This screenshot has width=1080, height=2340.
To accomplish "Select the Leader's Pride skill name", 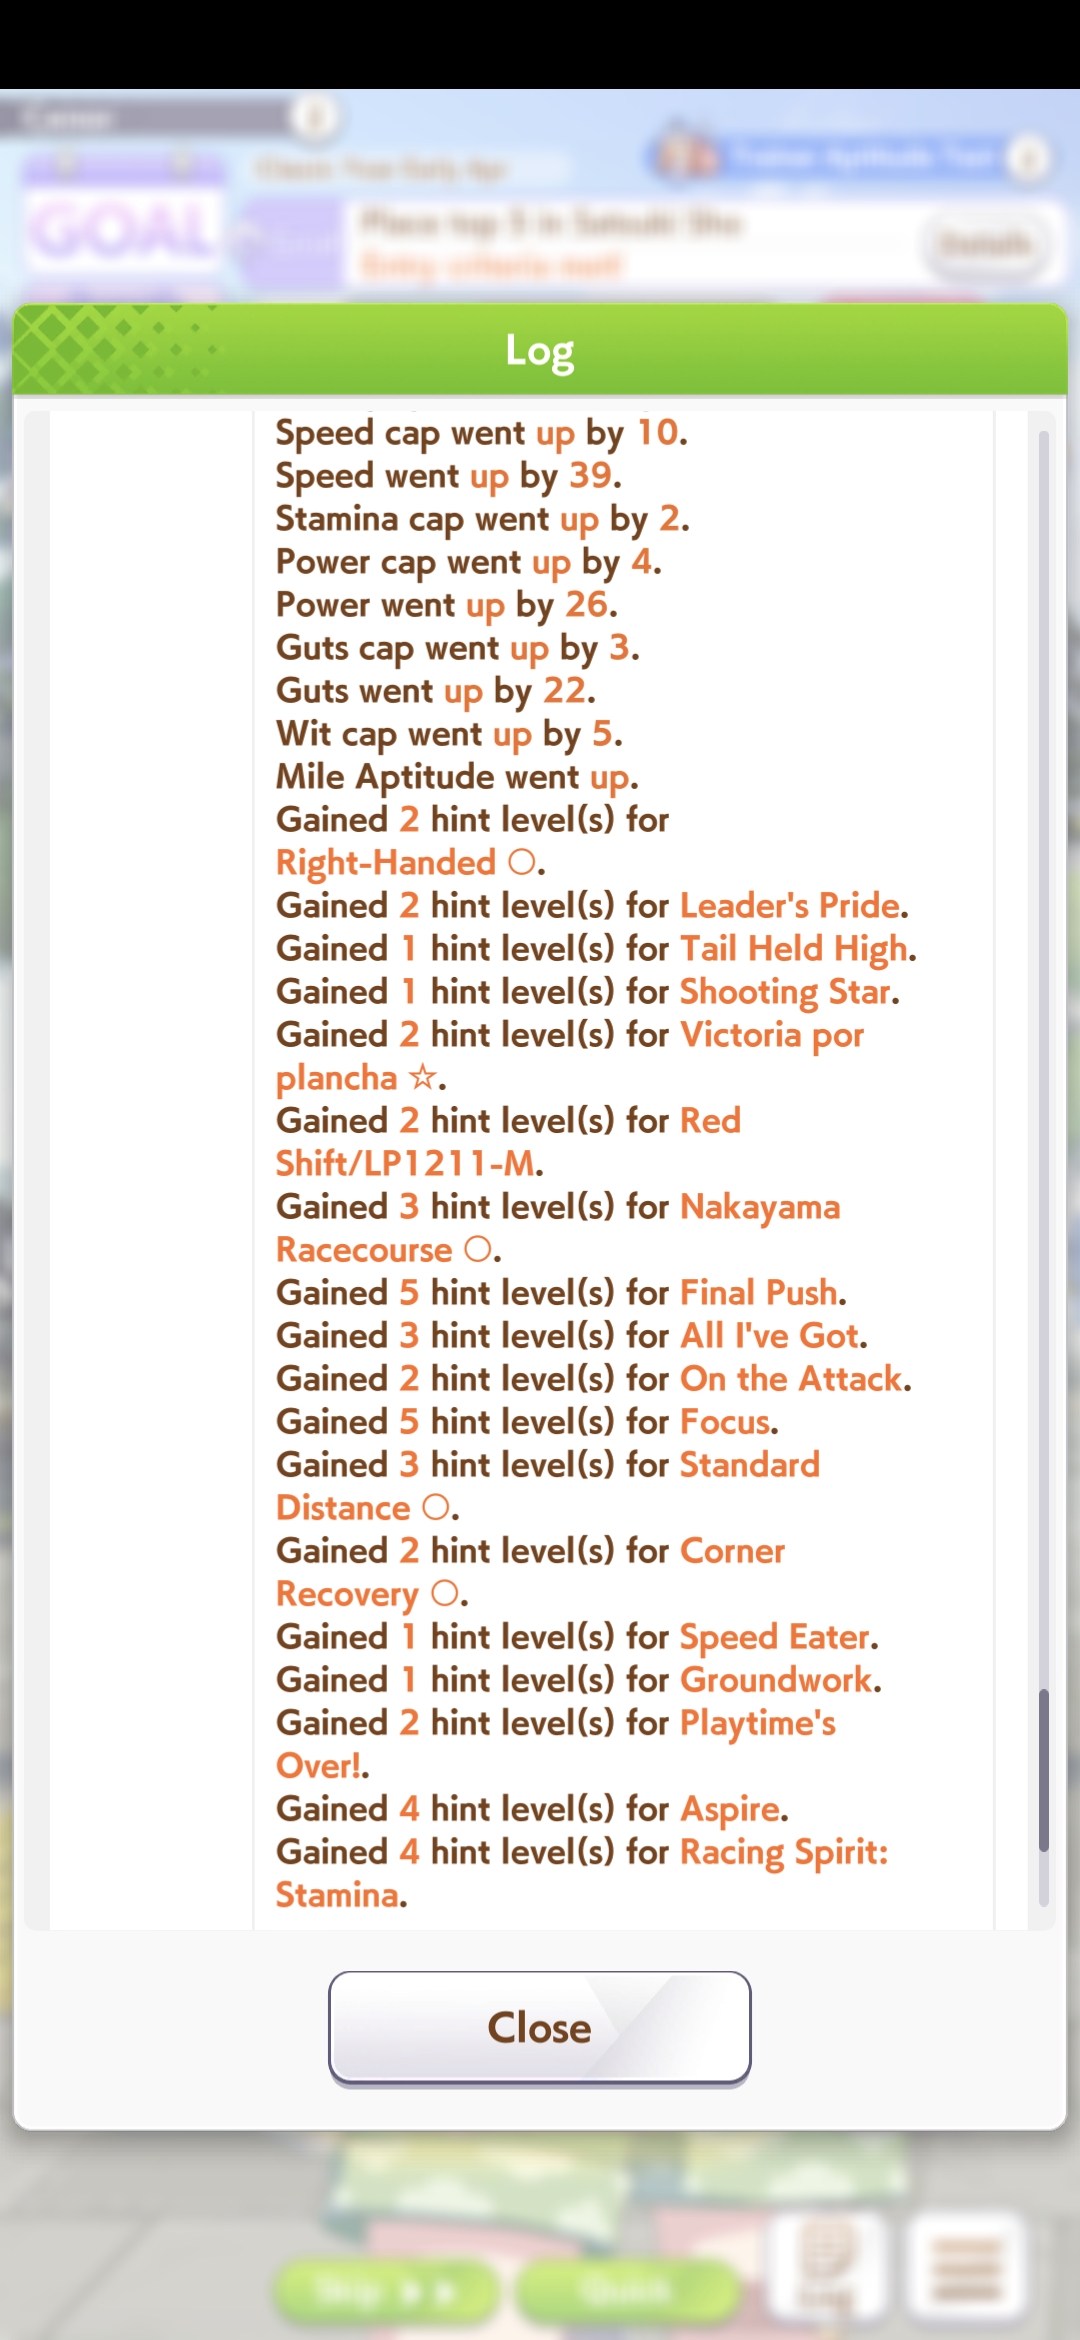I will tap(790, 905).
